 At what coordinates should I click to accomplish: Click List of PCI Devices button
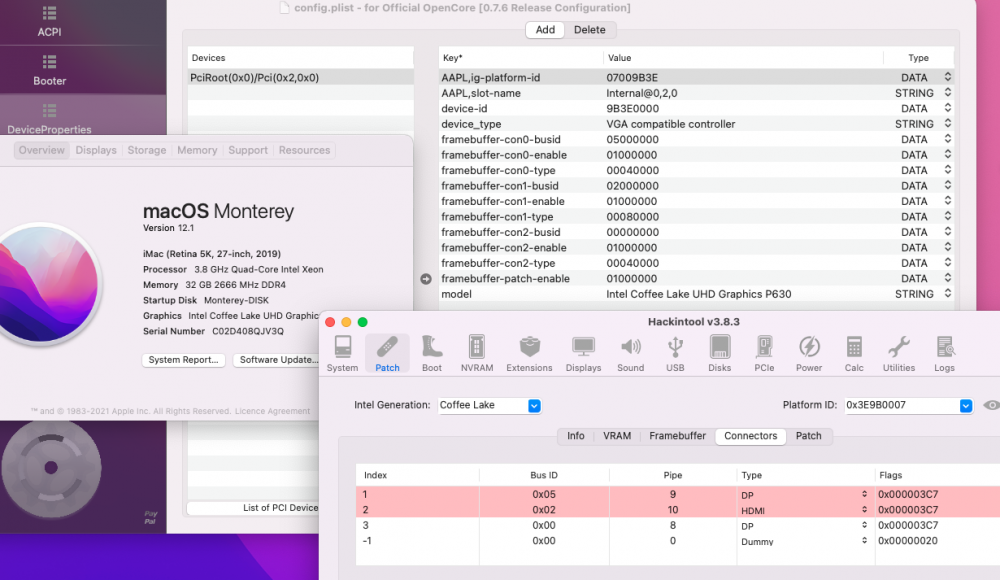253,508
